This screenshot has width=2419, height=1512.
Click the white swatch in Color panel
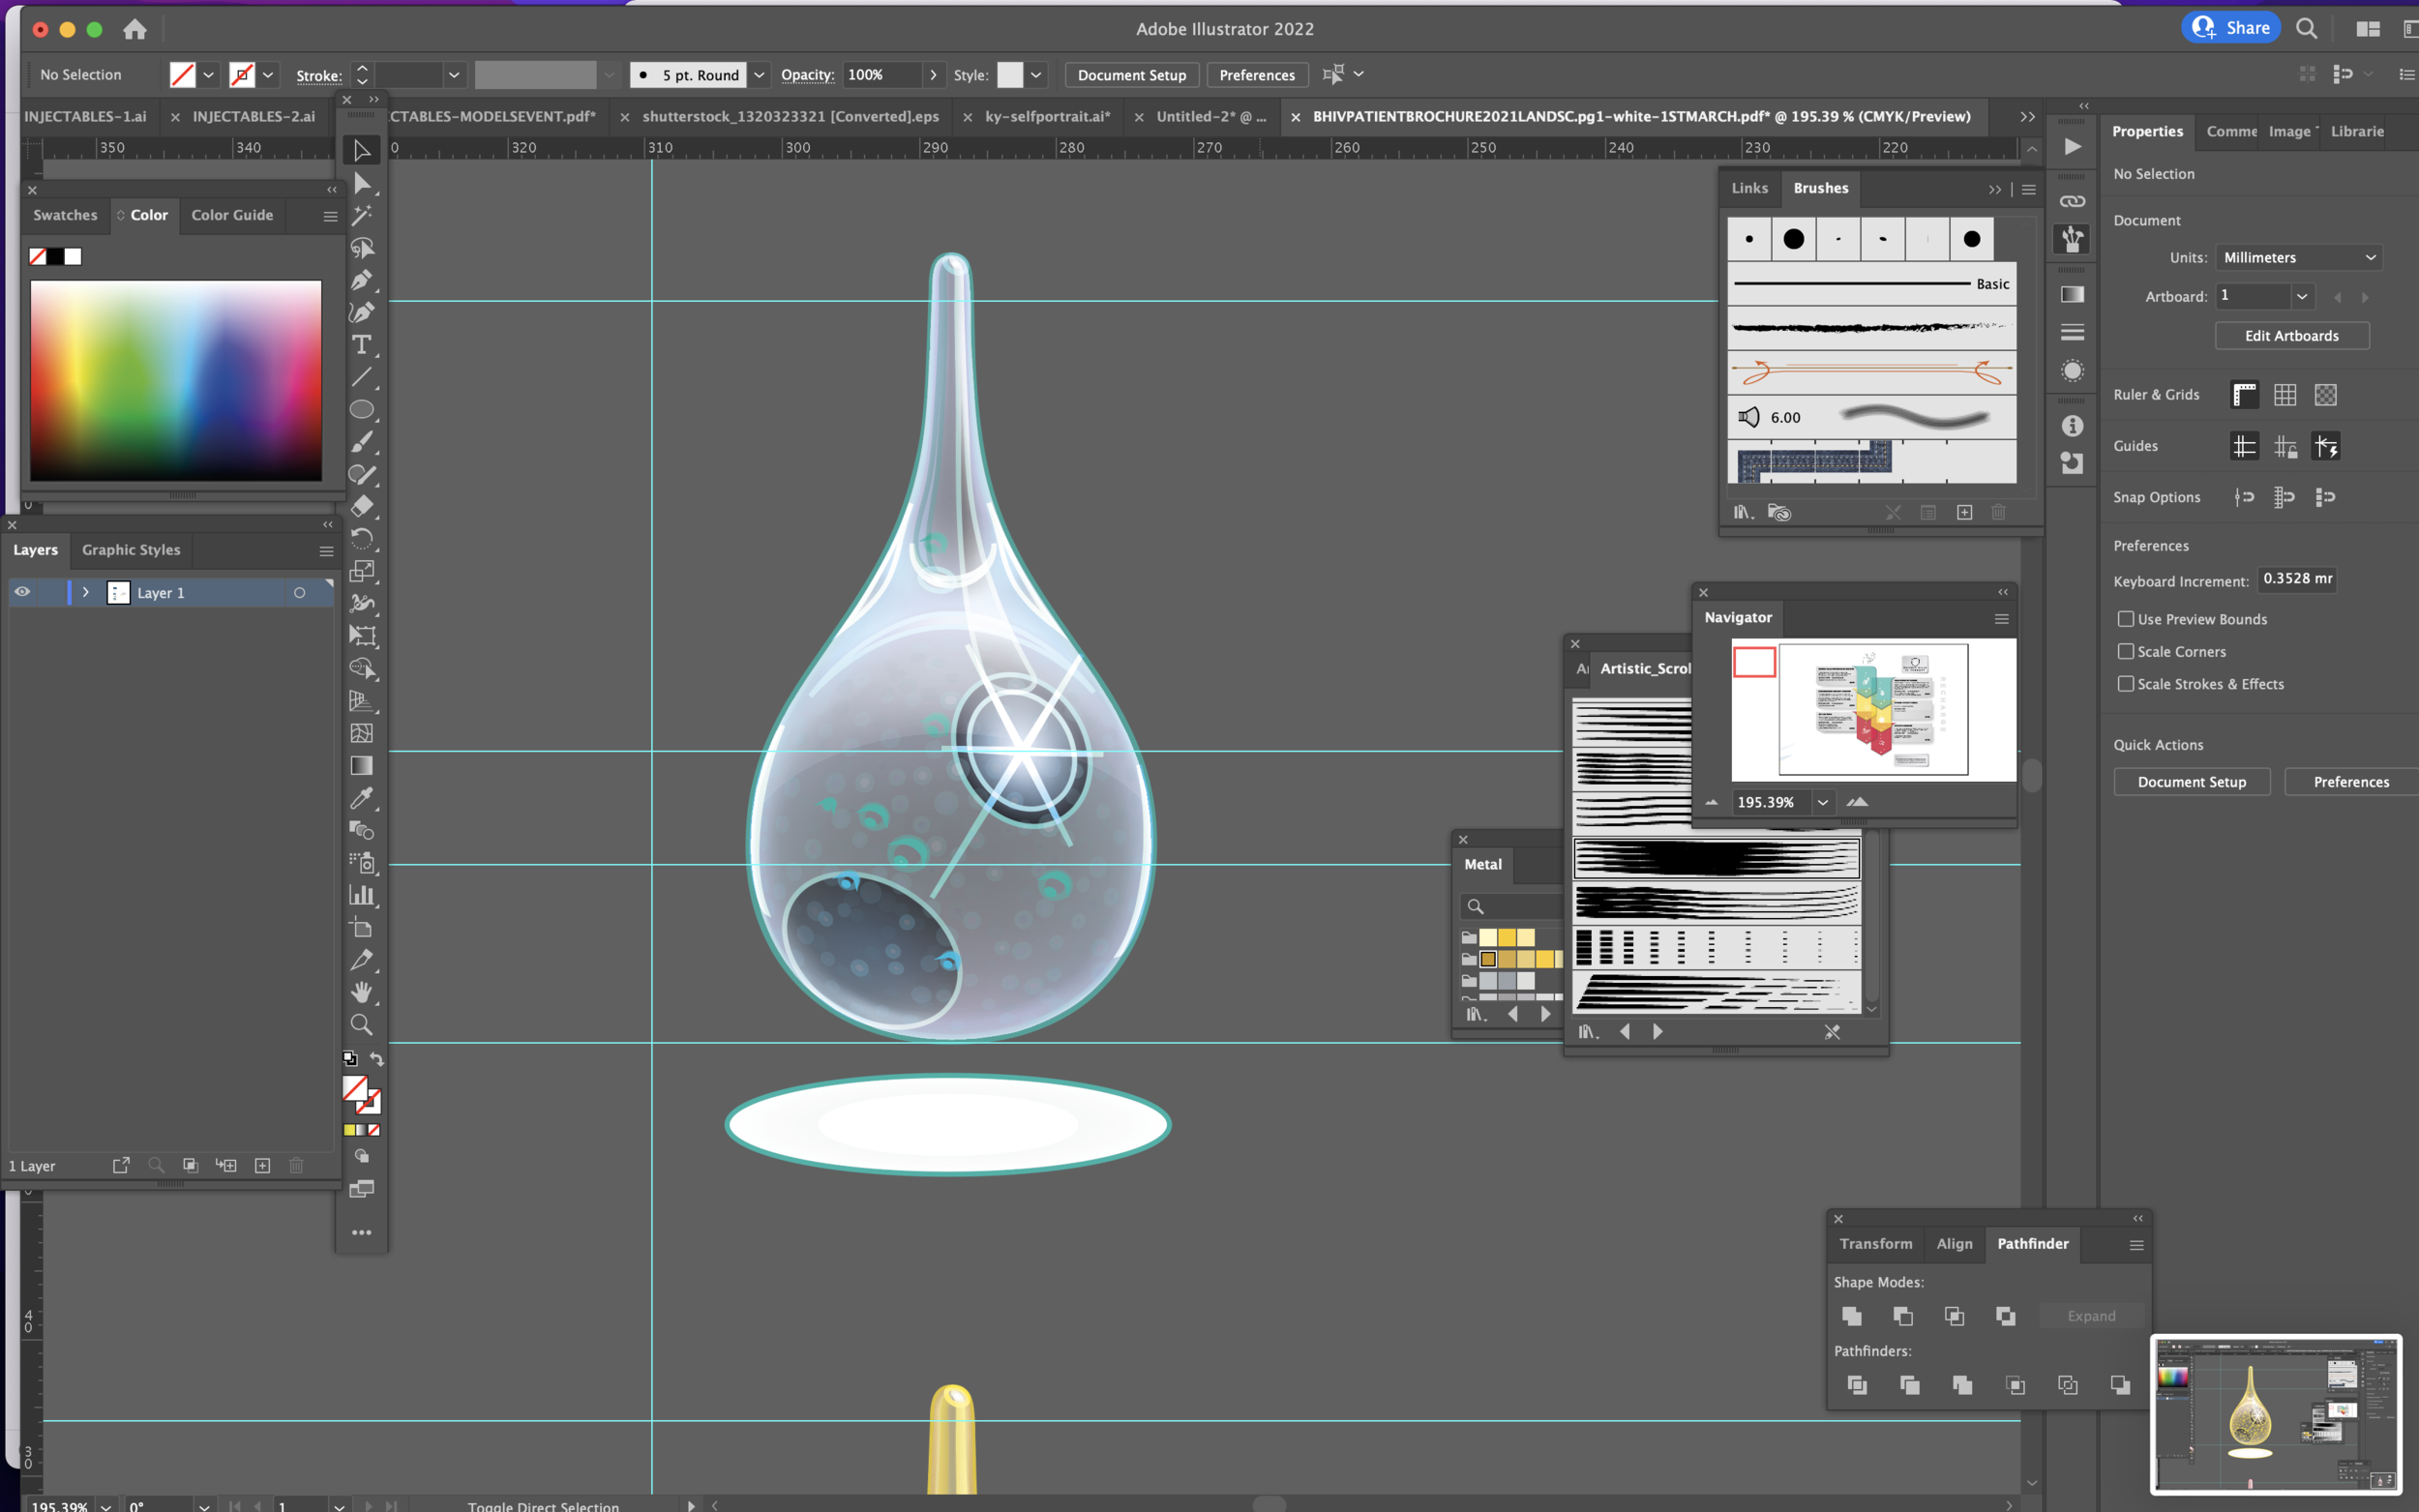pos(73,257)
